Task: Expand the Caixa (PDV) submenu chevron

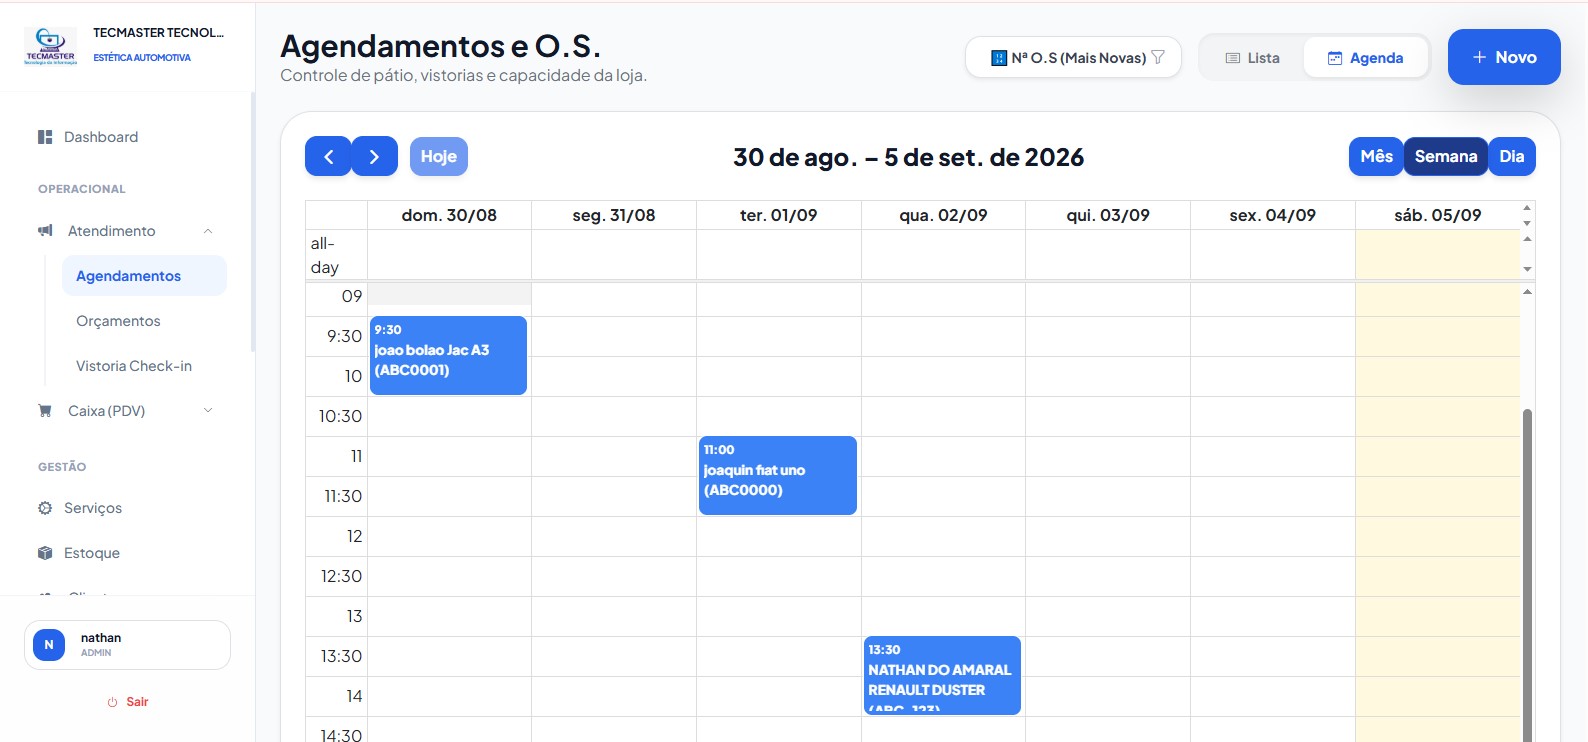Action: [x=208, y=411]
